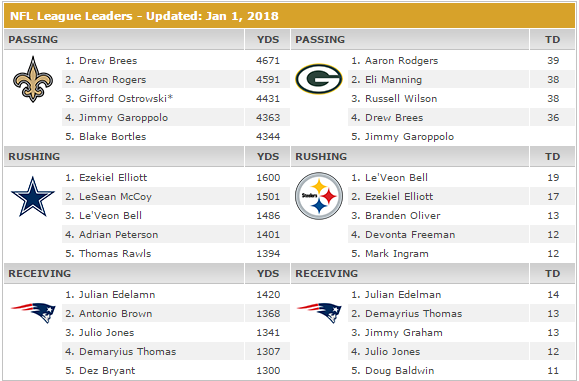The width and height of the screenshot is (579, 381).
Task: Open Julian Edelman in receiving TD list
Action: [x=403, y=295]
